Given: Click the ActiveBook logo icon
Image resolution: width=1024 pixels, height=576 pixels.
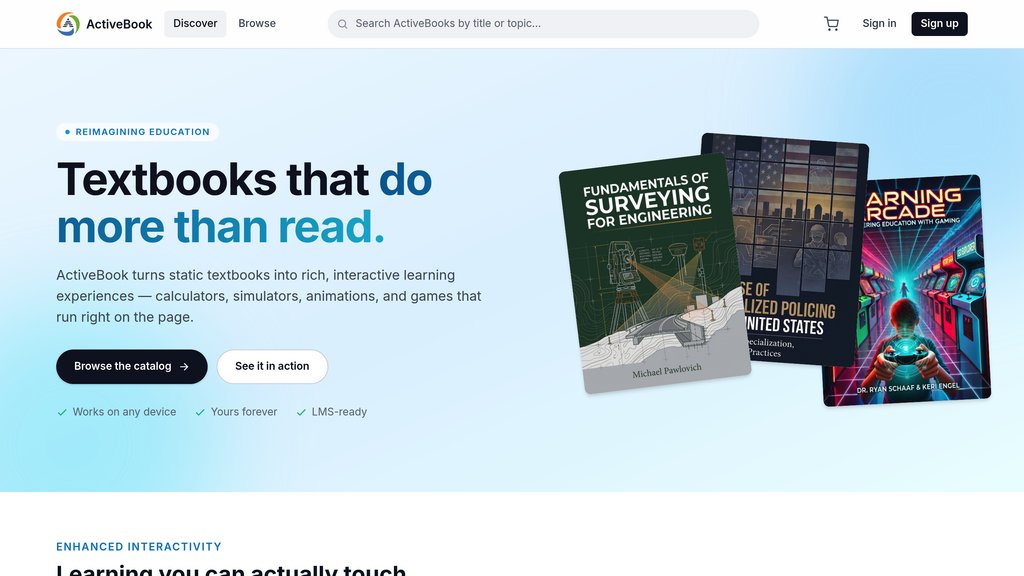Looking at the screenshot, I should coord(68,24).
